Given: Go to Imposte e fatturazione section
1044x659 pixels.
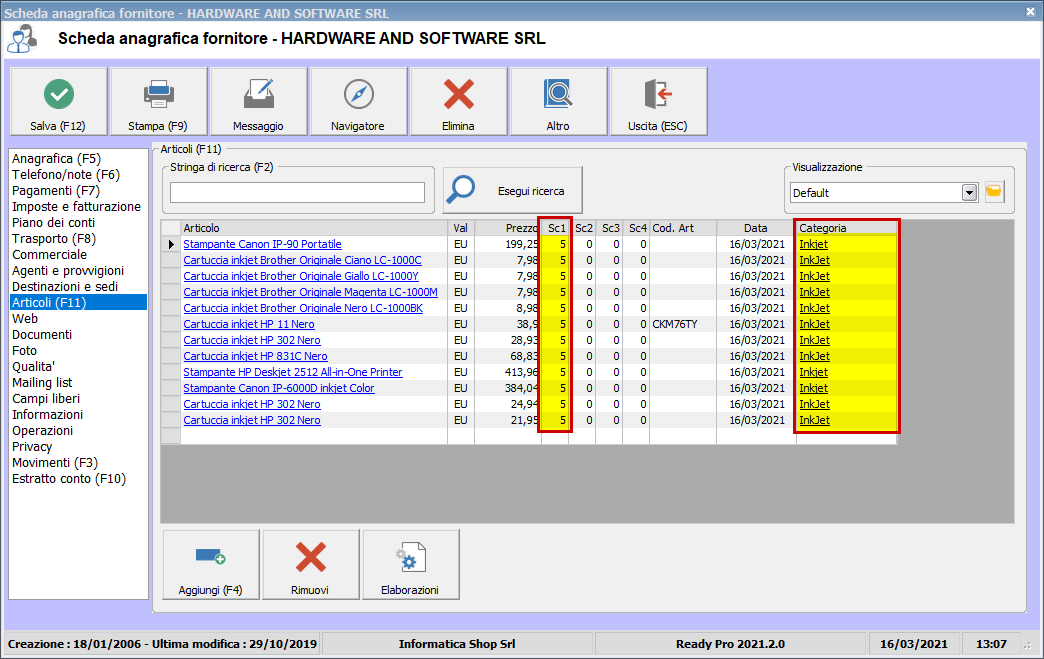Looking at the screenshot, I should click(77, 206).
